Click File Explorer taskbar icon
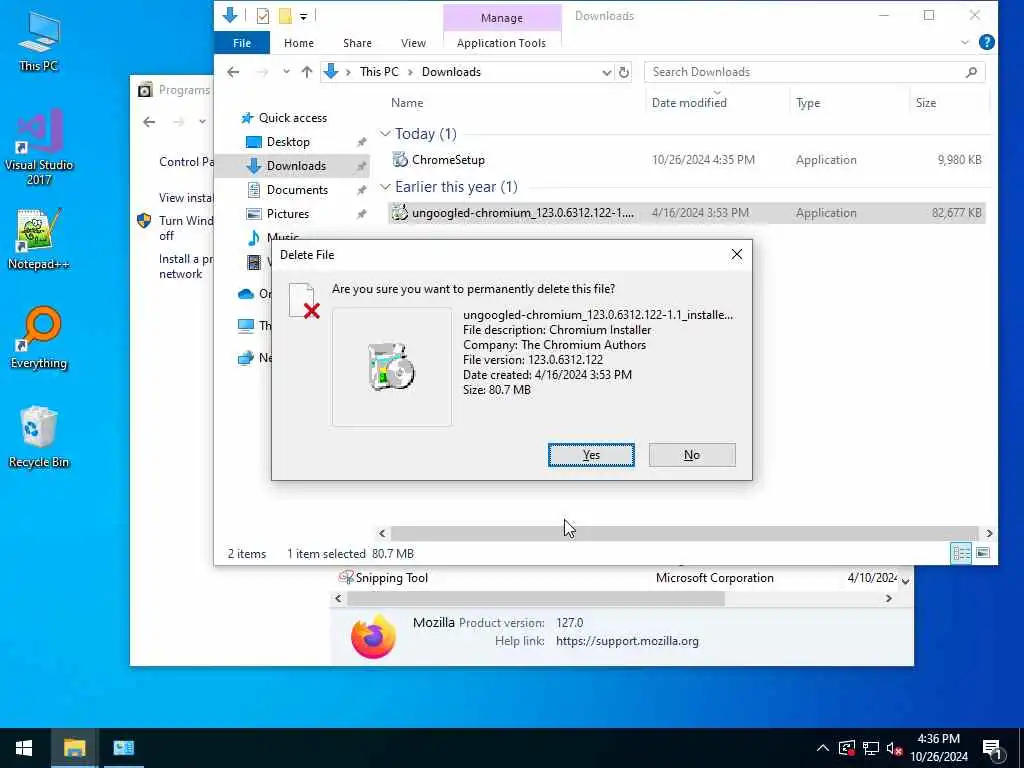Viewport: 1024px width, 768px height. coord(74,748)
